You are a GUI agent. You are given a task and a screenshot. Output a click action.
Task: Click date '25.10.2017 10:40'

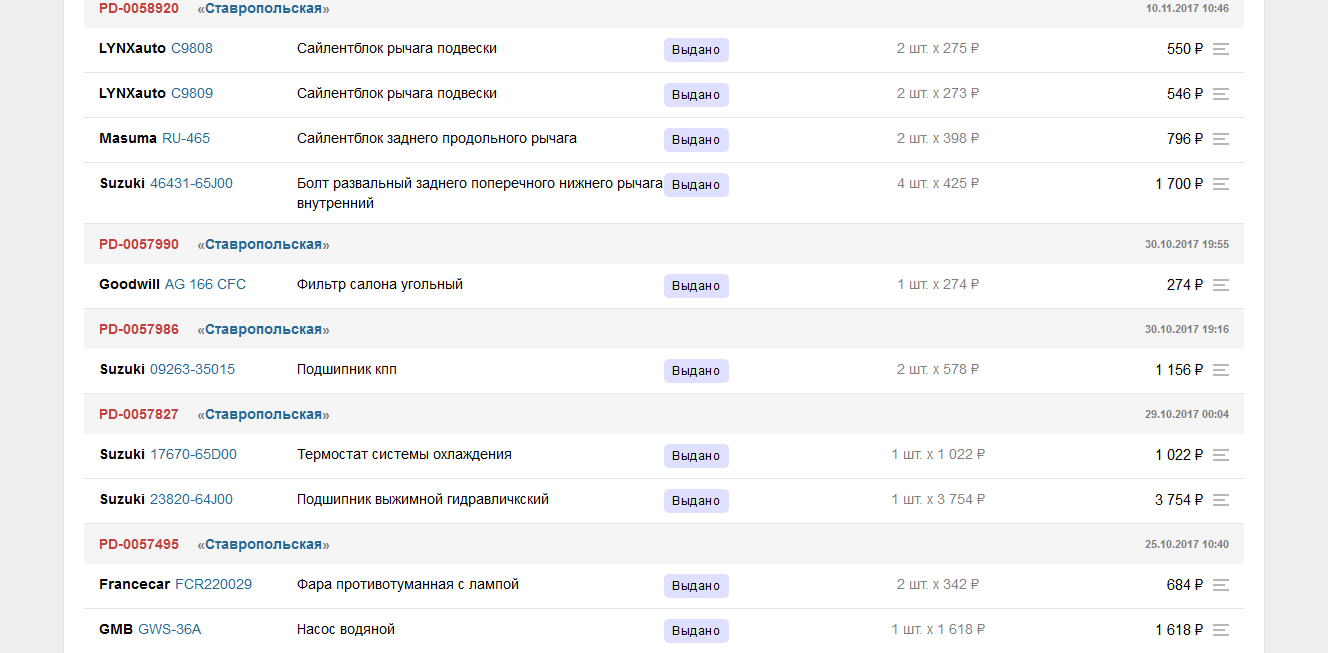(x=1187, y=544)
